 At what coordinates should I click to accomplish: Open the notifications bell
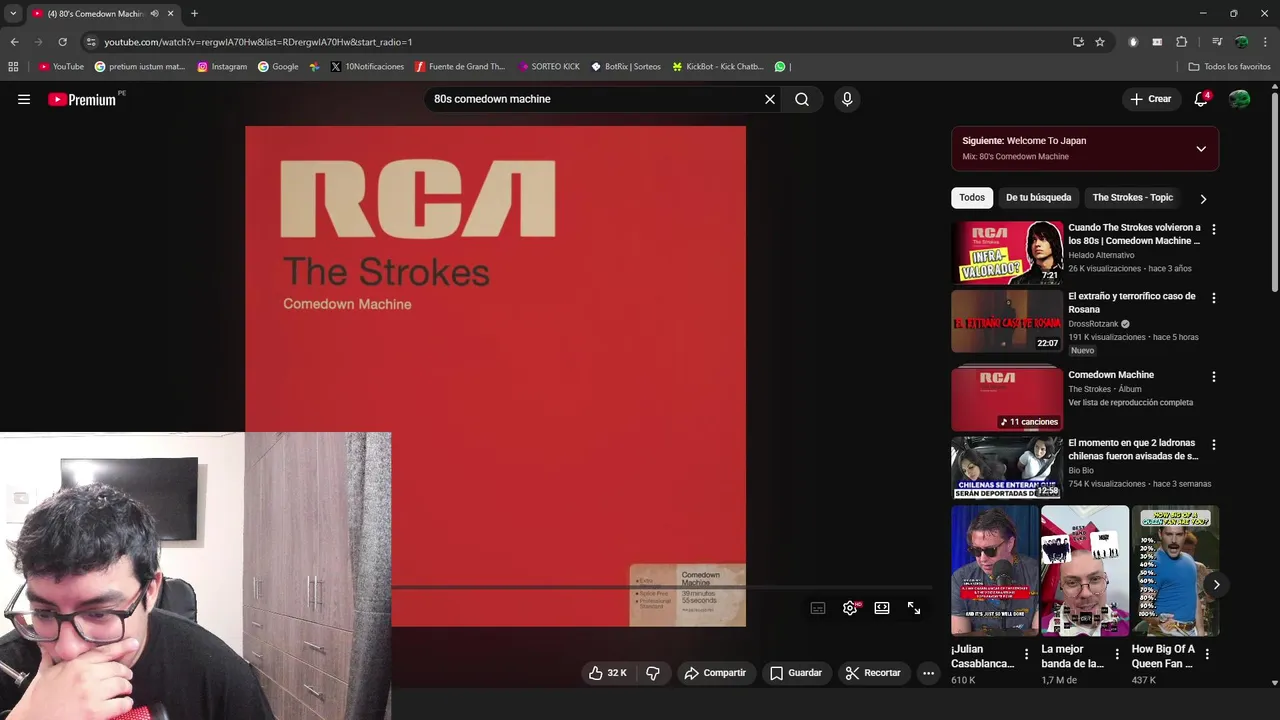click(x=1201, y=99)
